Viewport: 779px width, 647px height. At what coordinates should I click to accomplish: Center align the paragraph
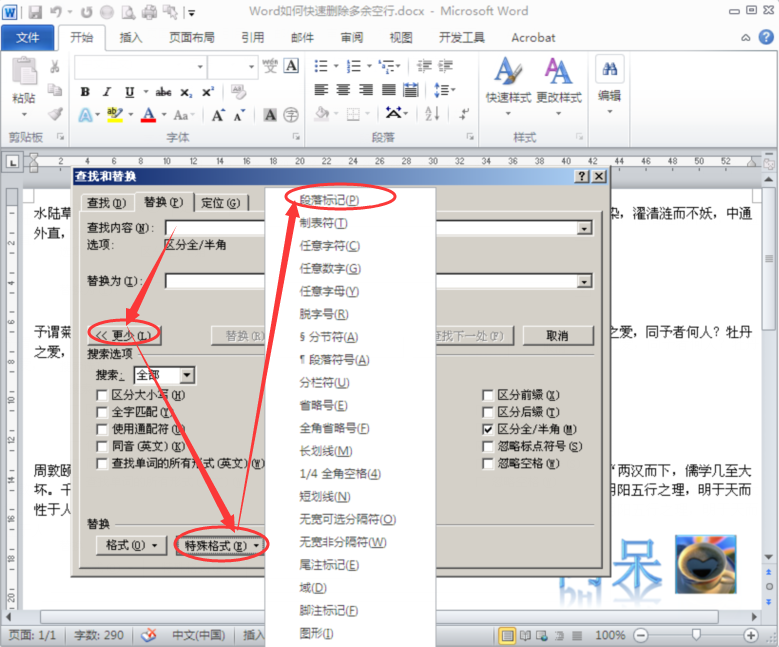[x=343, y=90]
